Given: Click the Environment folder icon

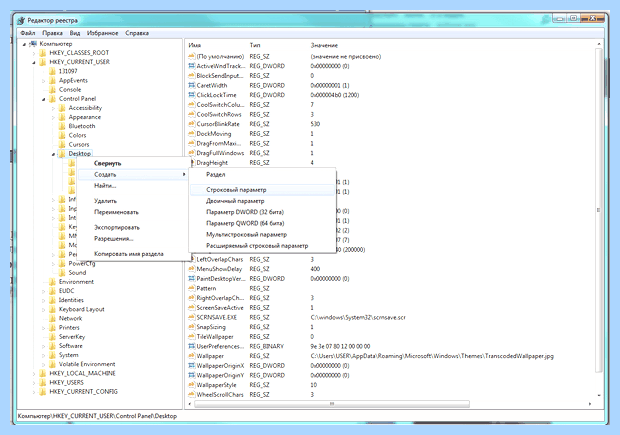Looking at the screenshot, I should point(52,282).
